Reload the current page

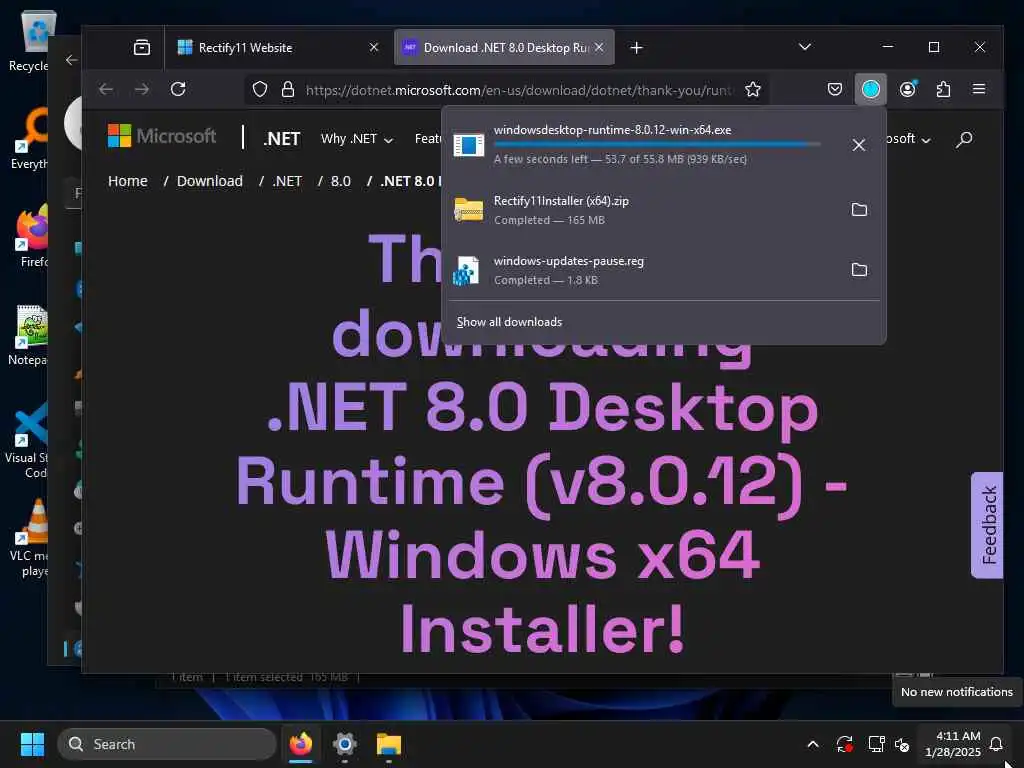point(178,89)
